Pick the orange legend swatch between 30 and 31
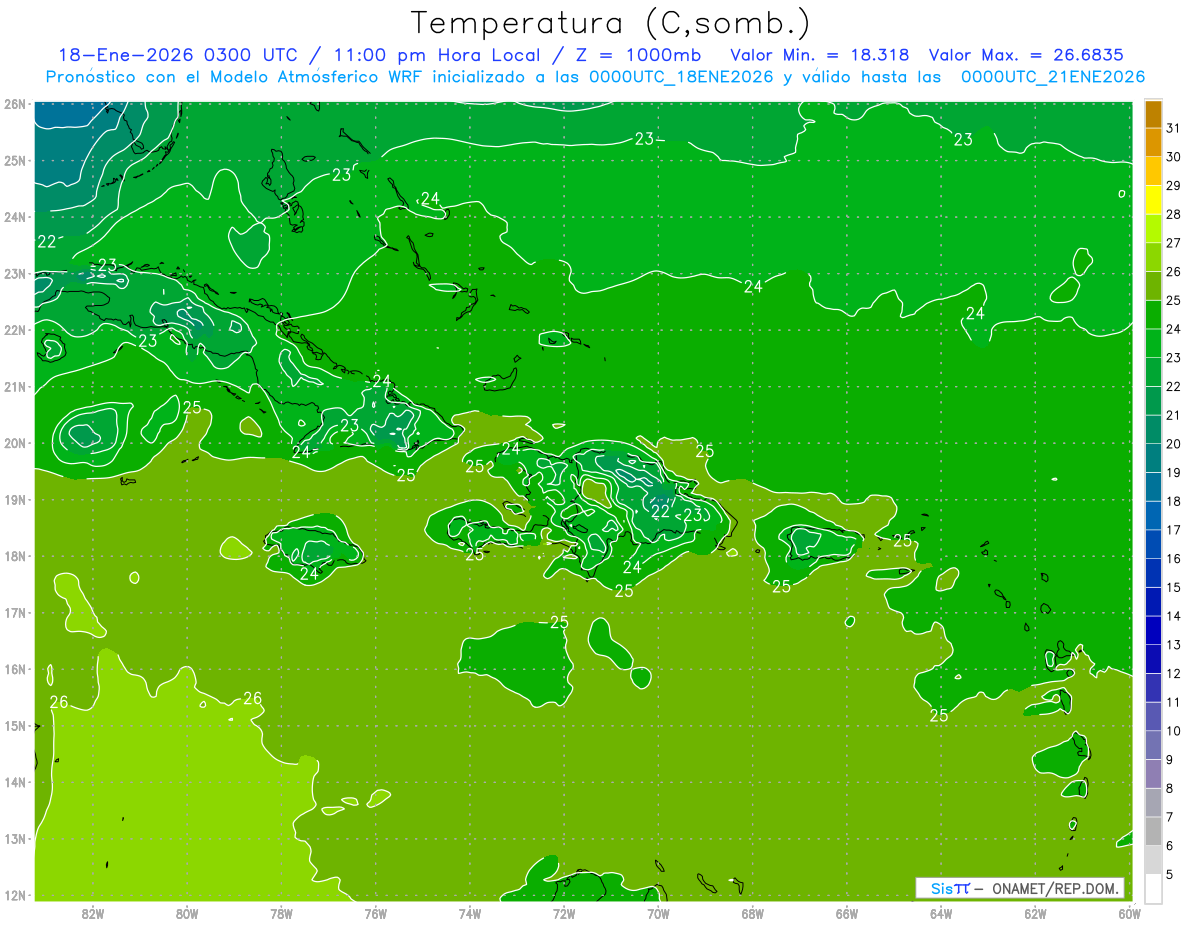The width and height of the screenshot is (1200, 927). [1153, 143]
